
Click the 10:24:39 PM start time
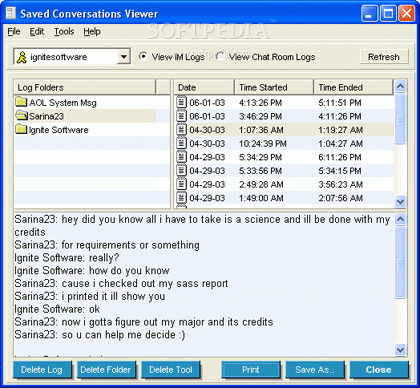tap(263, 144)
